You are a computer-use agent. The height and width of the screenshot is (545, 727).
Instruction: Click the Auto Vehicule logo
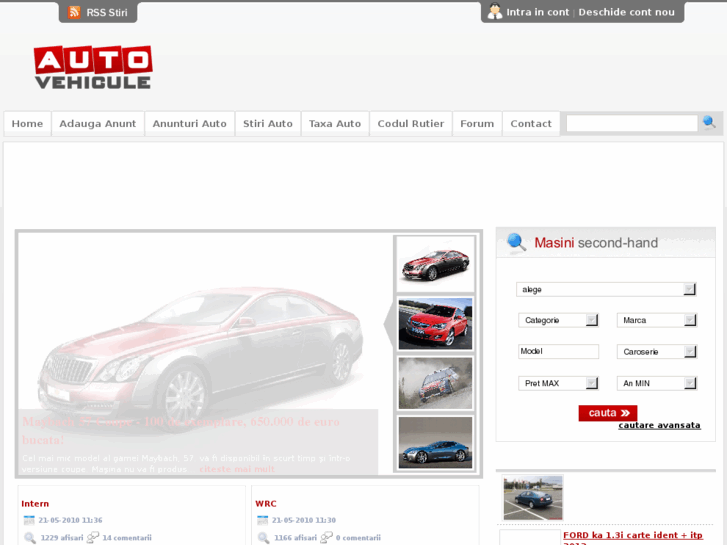[x=93, y=67]
